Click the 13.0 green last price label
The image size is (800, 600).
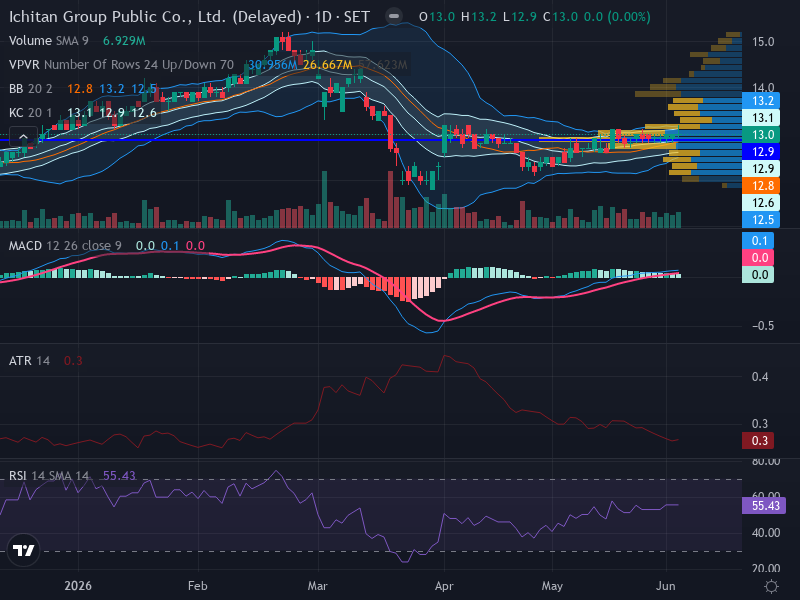click(x=761, y=135)
